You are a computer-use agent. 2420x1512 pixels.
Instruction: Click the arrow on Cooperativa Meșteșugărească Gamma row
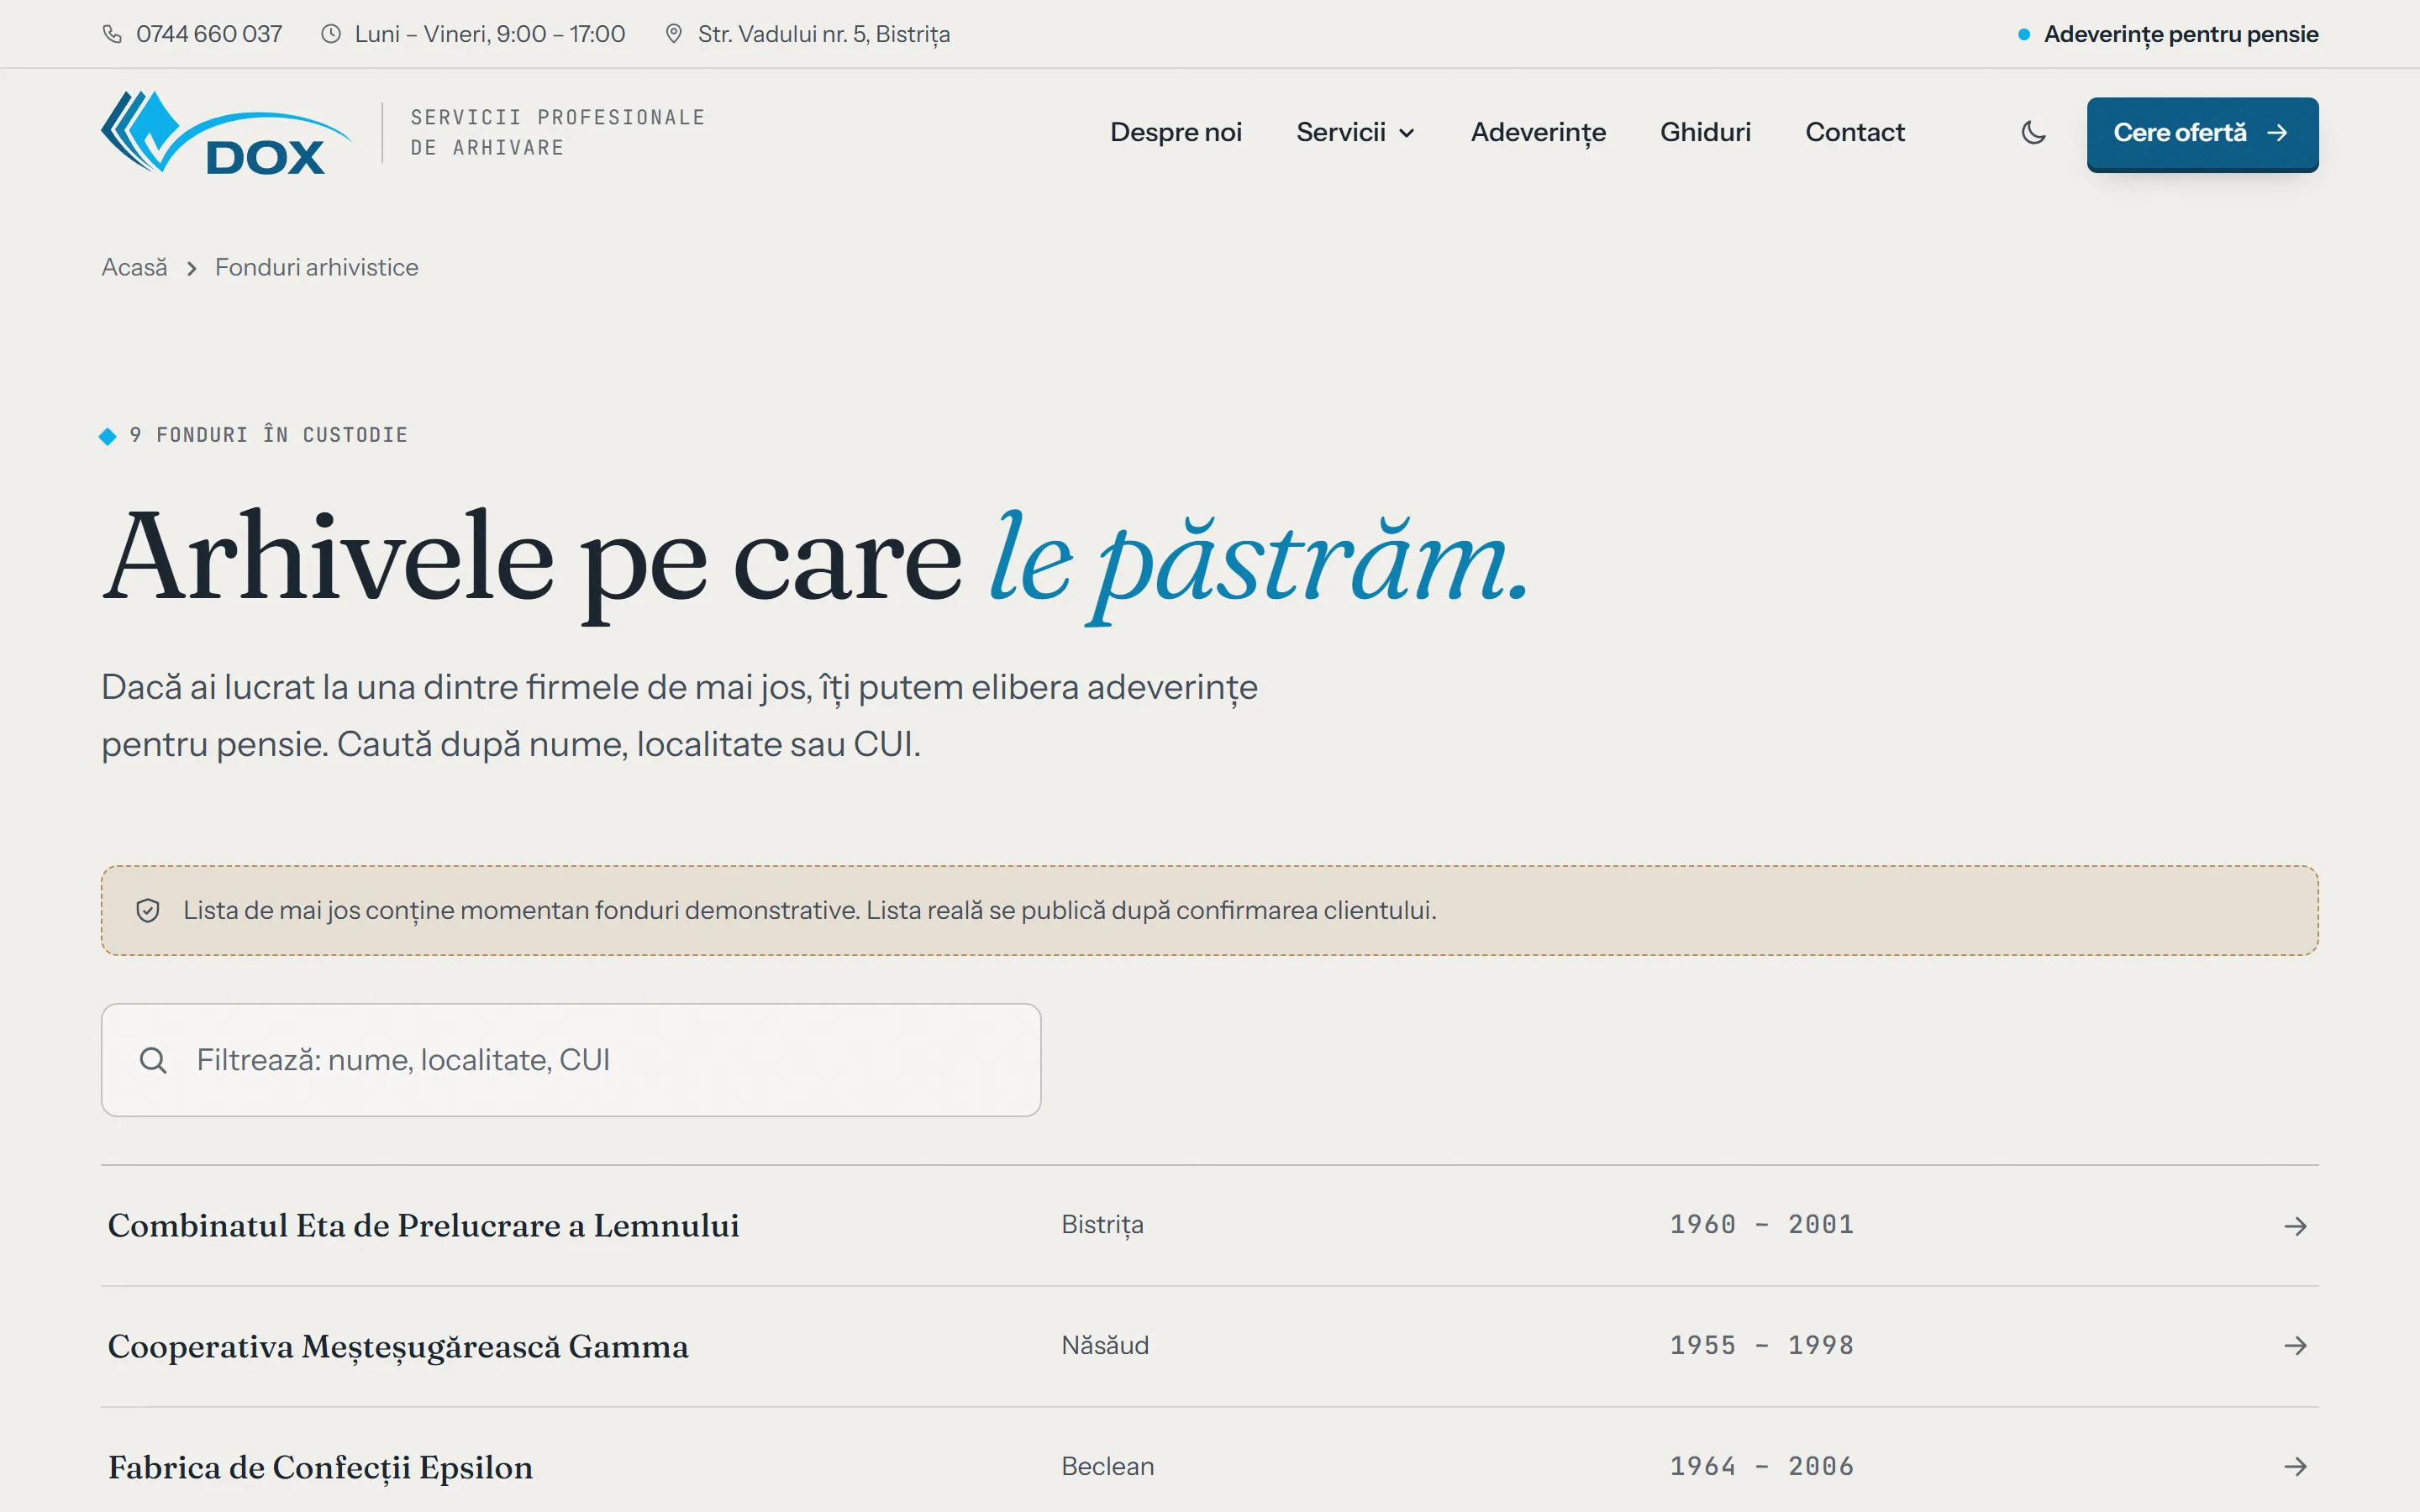coord(2296,1346)
